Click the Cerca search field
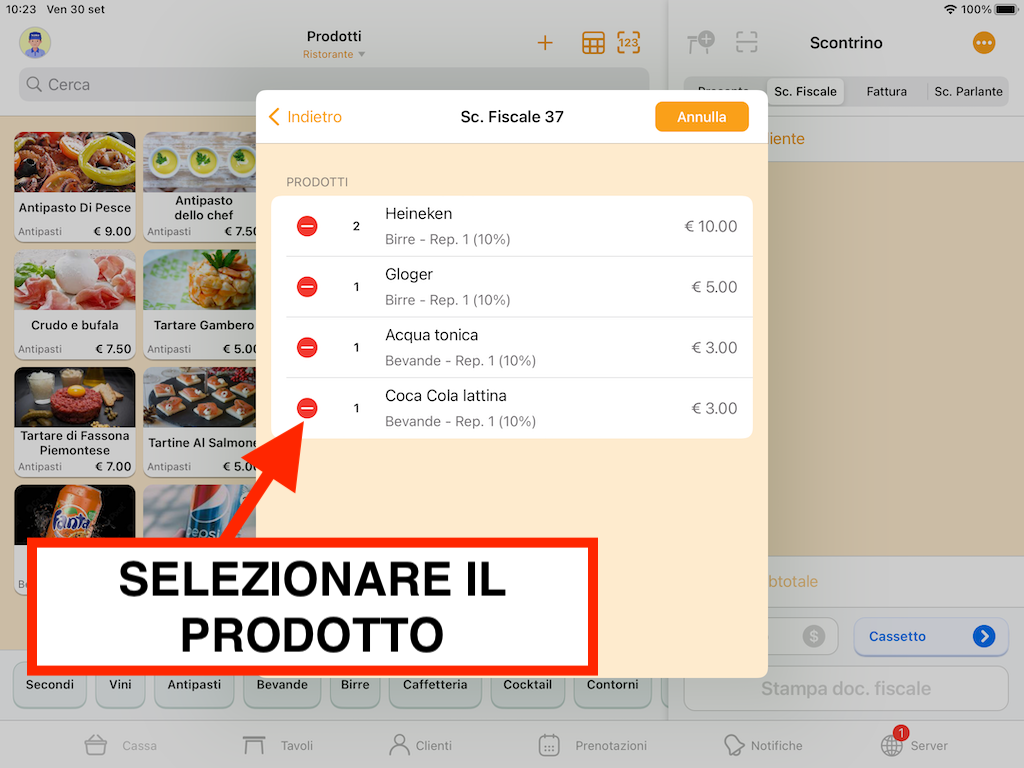 coord(334,84)
